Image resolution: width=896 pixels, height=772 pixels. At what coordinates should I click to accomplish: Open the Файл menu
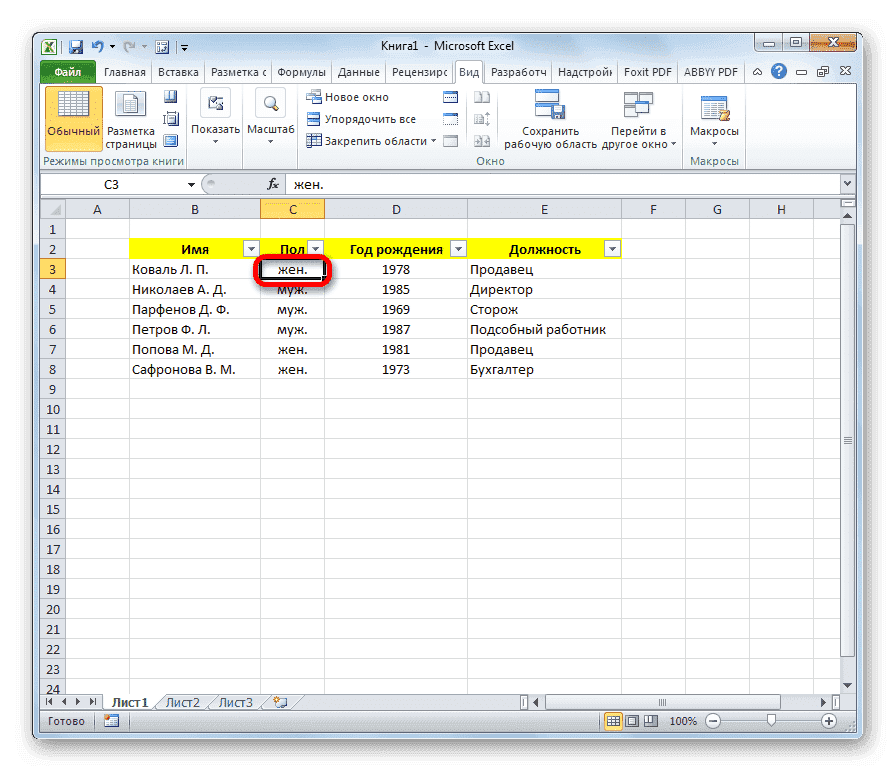[x=67, y=71]
